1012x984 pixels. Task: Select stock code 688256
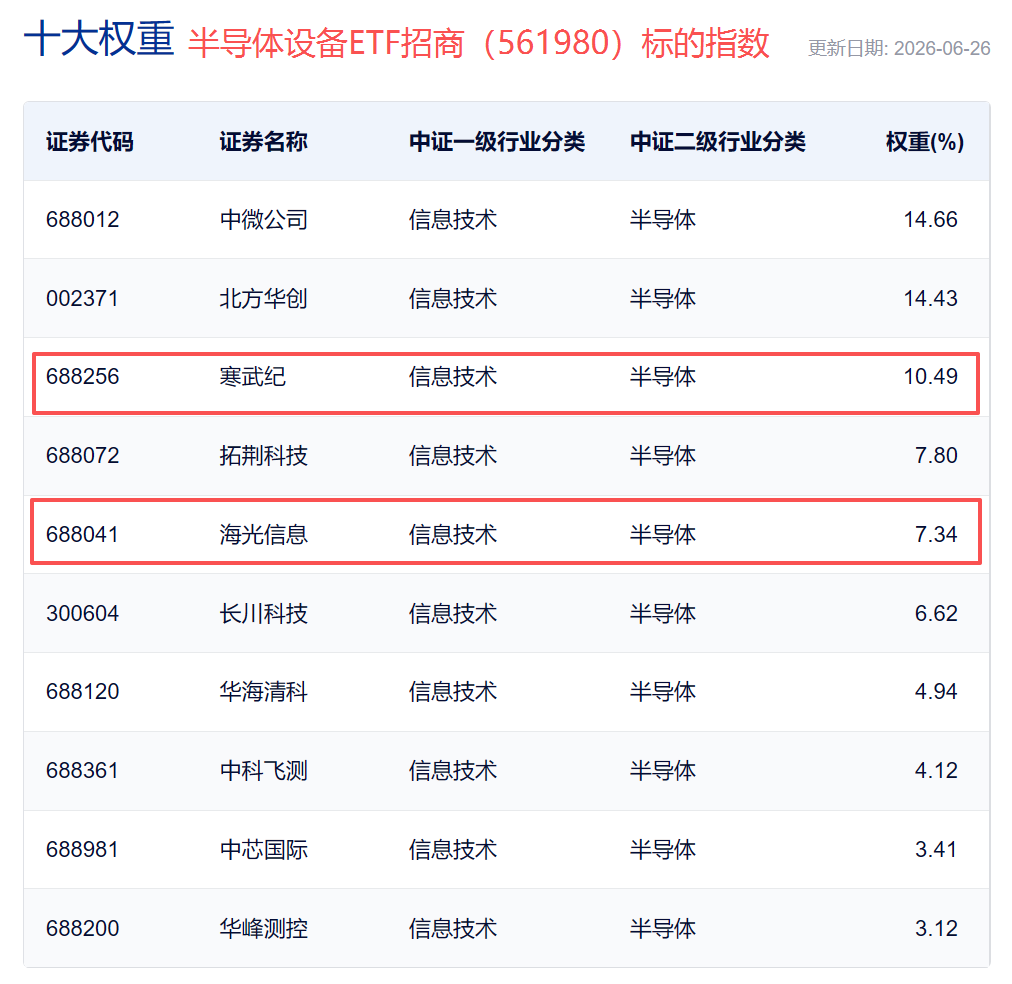(x=83, y=377)
